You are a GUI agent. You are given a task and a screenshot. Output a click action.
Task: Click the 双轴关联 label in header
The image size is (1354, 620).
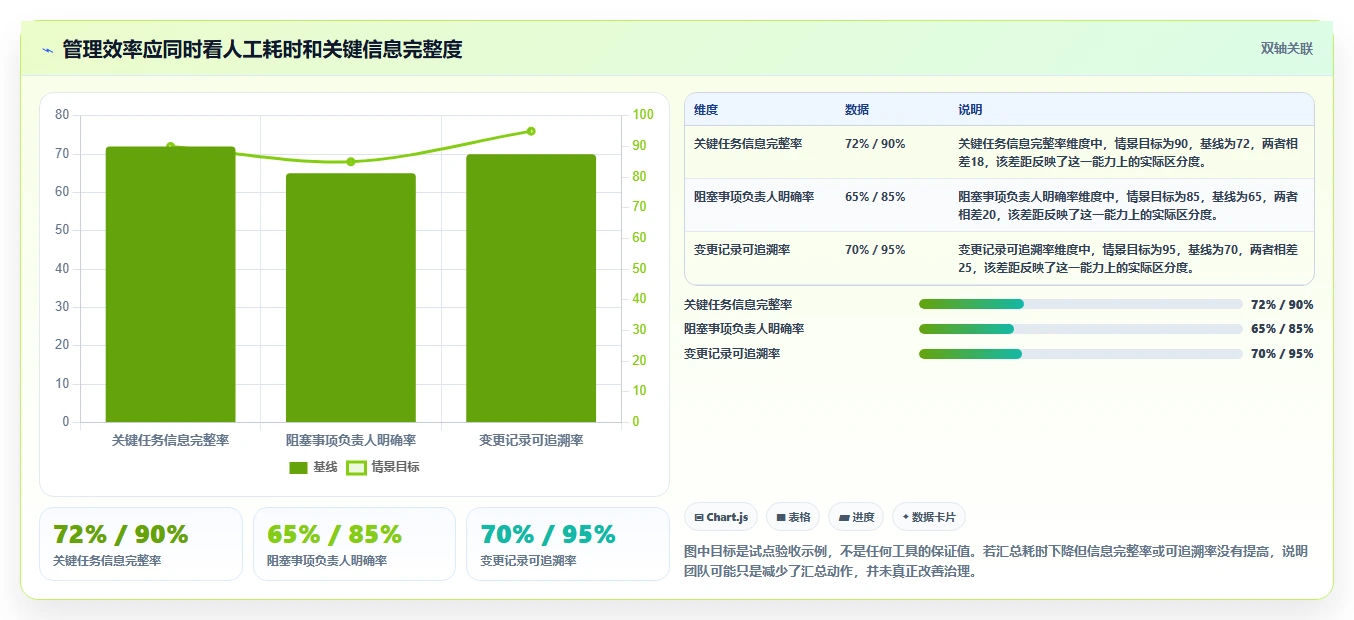(x=1287, y=49)
